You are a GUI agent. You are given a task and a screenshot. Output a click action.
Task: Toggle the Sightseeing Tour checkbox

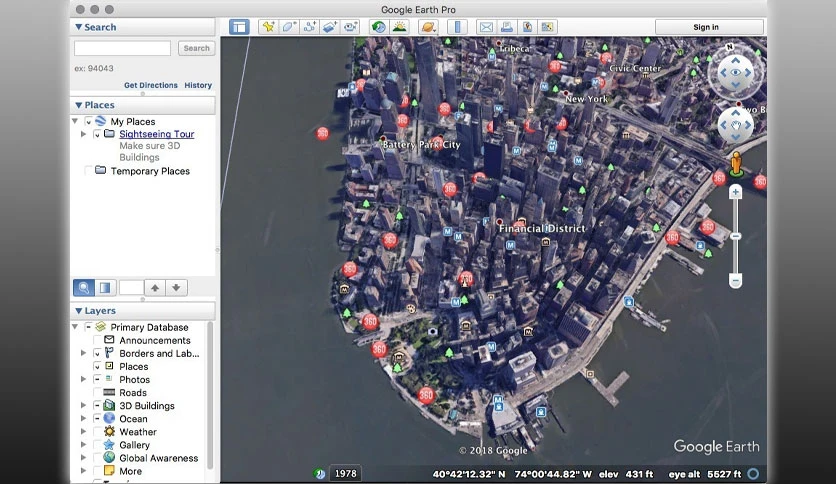click(97, 134)
